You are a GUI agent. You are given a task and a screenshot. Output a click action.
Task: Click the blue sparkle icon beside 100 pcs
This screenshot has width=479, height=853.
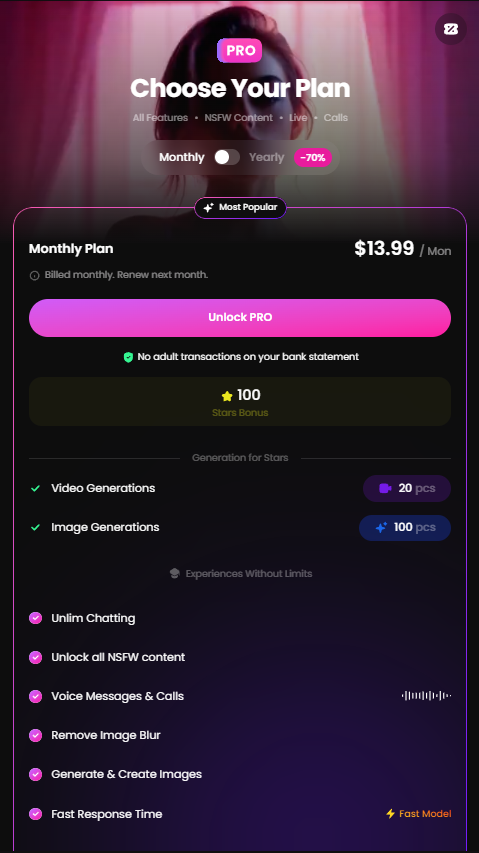pyautogui.click(x=381, y=527)
